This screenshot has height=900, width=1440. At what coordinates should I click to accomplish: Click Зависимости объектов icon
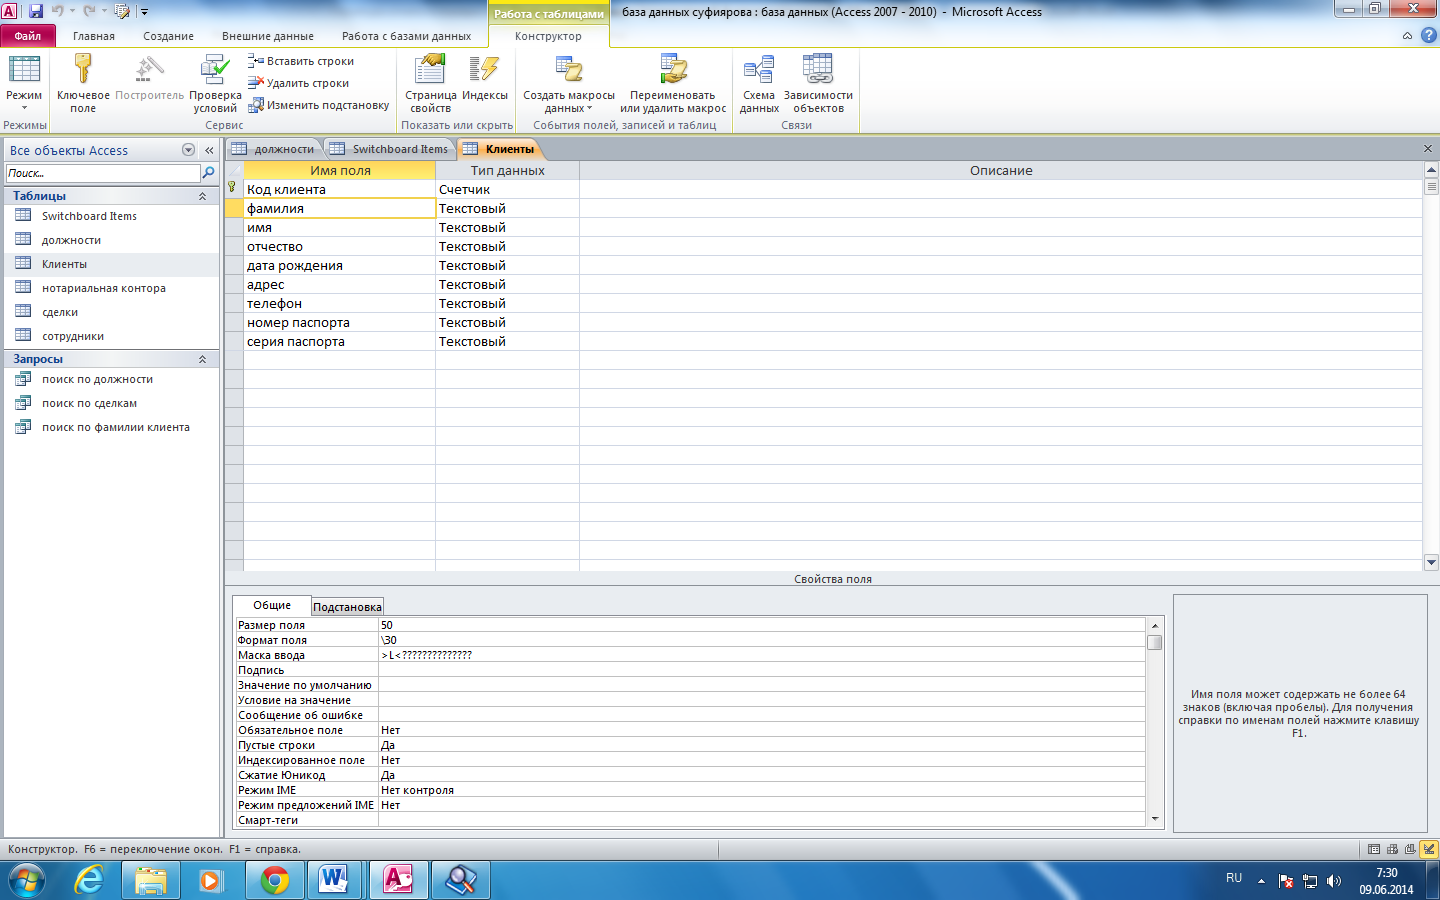pos(818,84)
